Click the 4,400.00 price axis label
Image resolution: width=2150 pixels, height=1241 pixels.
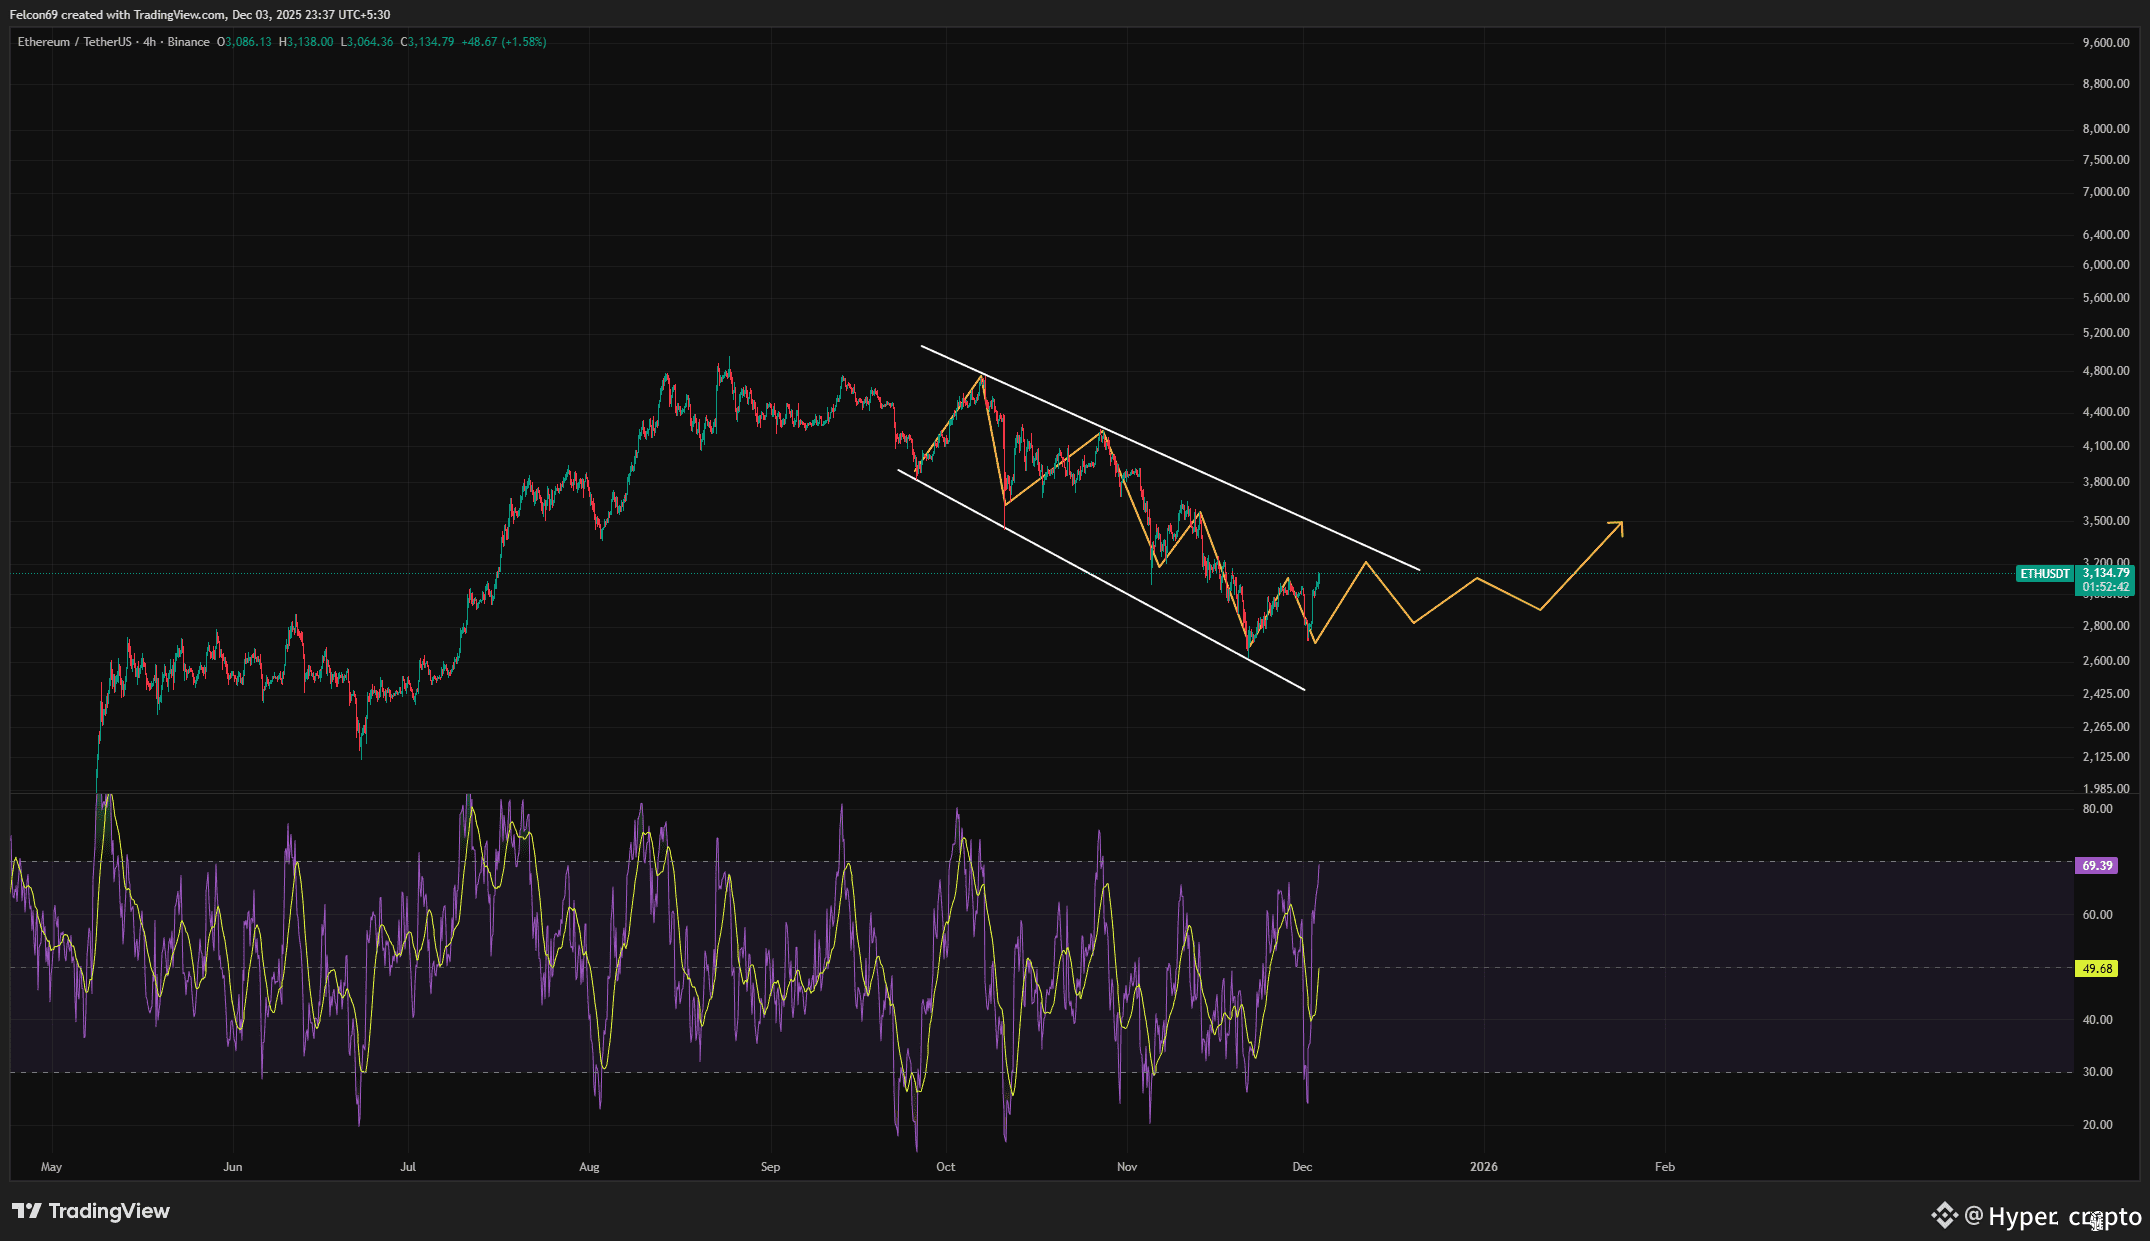click(x=2106, y=412)
